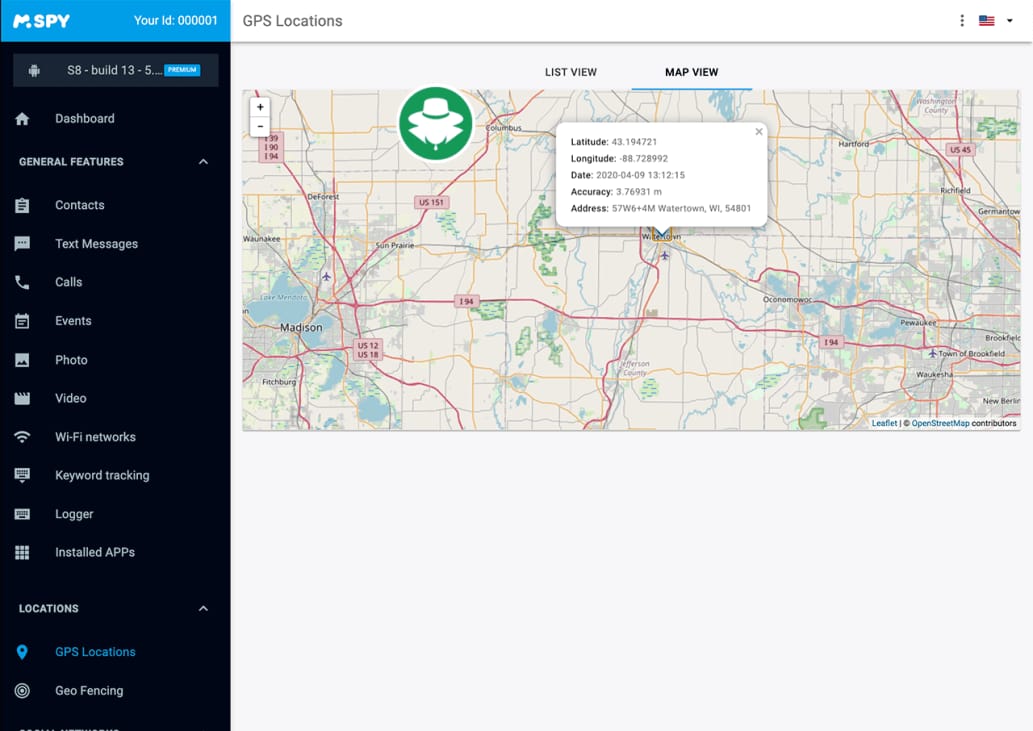Image resolution: width=1033 pixels, height=731 pixels.
Task: Click the Calls phone icon
Action: [22, 281]
